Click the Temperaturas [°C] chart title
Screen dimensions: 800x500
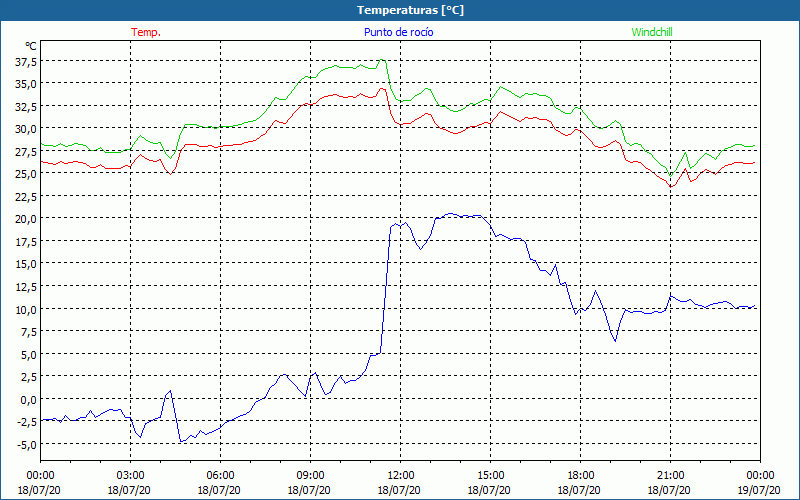coord(410,10)
